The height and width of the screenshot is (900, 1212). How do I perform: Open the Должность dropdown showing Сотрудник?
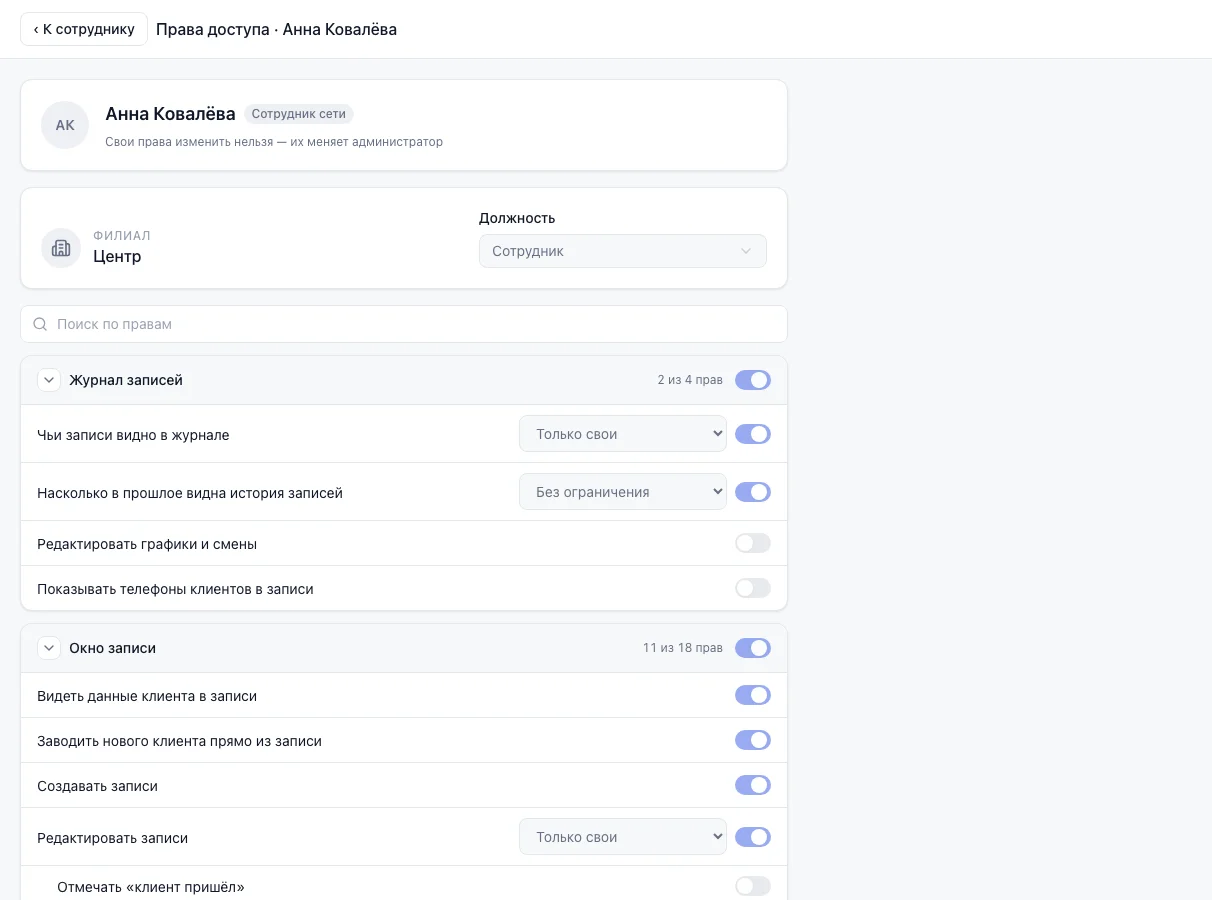[x=623, y=251]
